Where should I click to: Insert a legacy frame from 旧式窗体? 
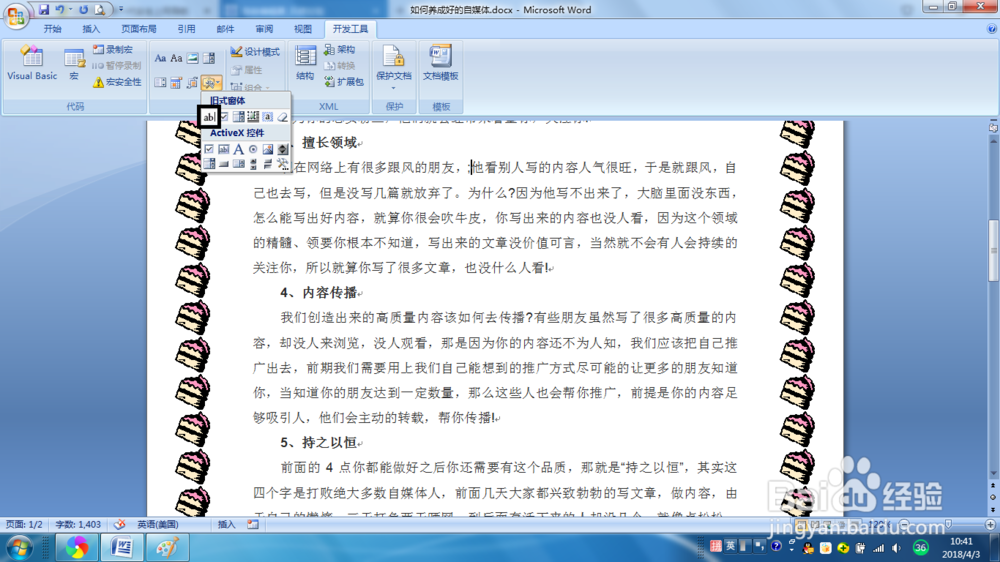tap(253, 117)
